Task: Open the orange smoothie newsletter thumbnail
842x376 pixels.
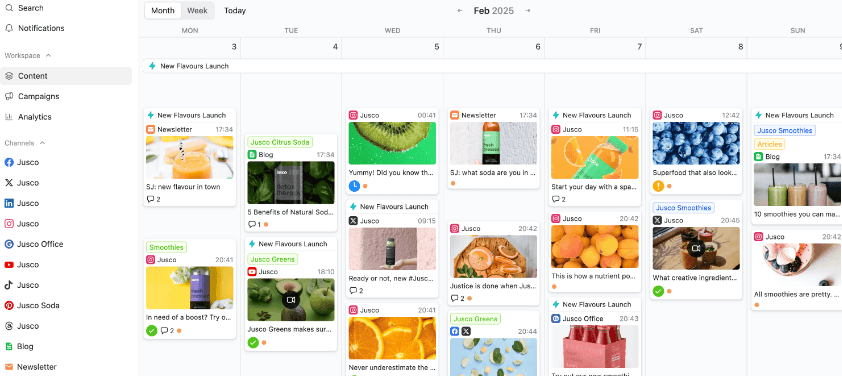Action: click(190, 157)
